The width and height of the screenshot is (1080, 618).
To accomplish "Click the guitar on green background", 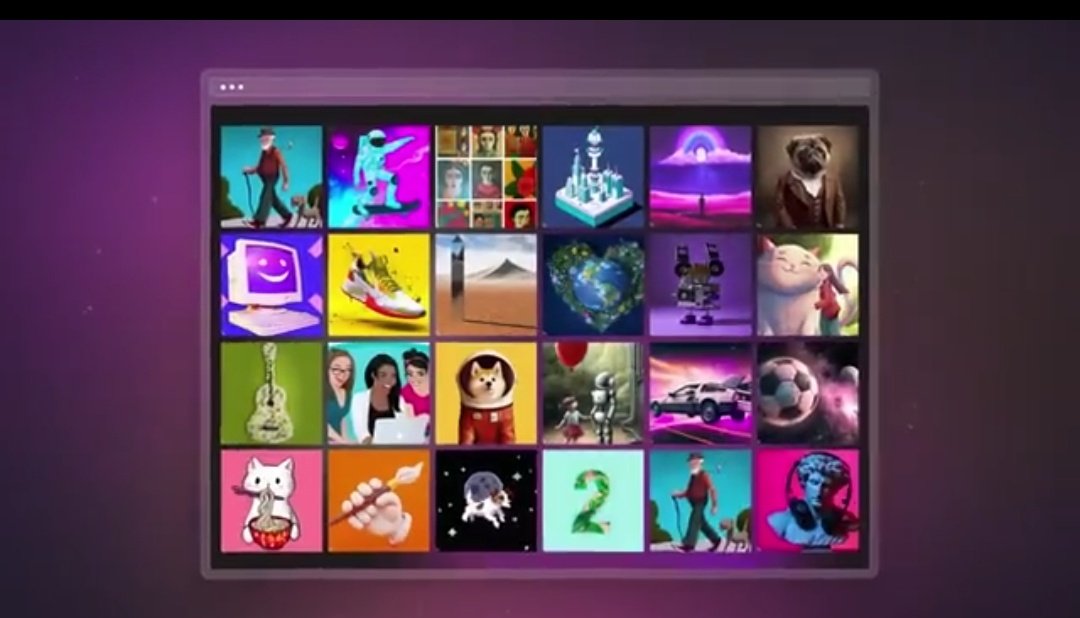I will tap(272, 393).
